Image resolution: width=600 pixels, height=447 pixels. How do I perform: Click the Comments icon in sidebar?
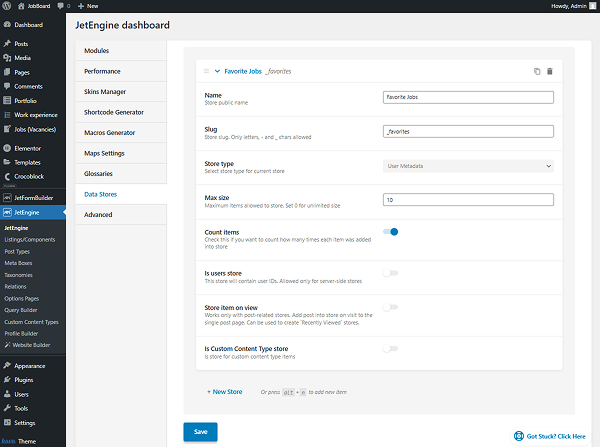click(7, 86)
